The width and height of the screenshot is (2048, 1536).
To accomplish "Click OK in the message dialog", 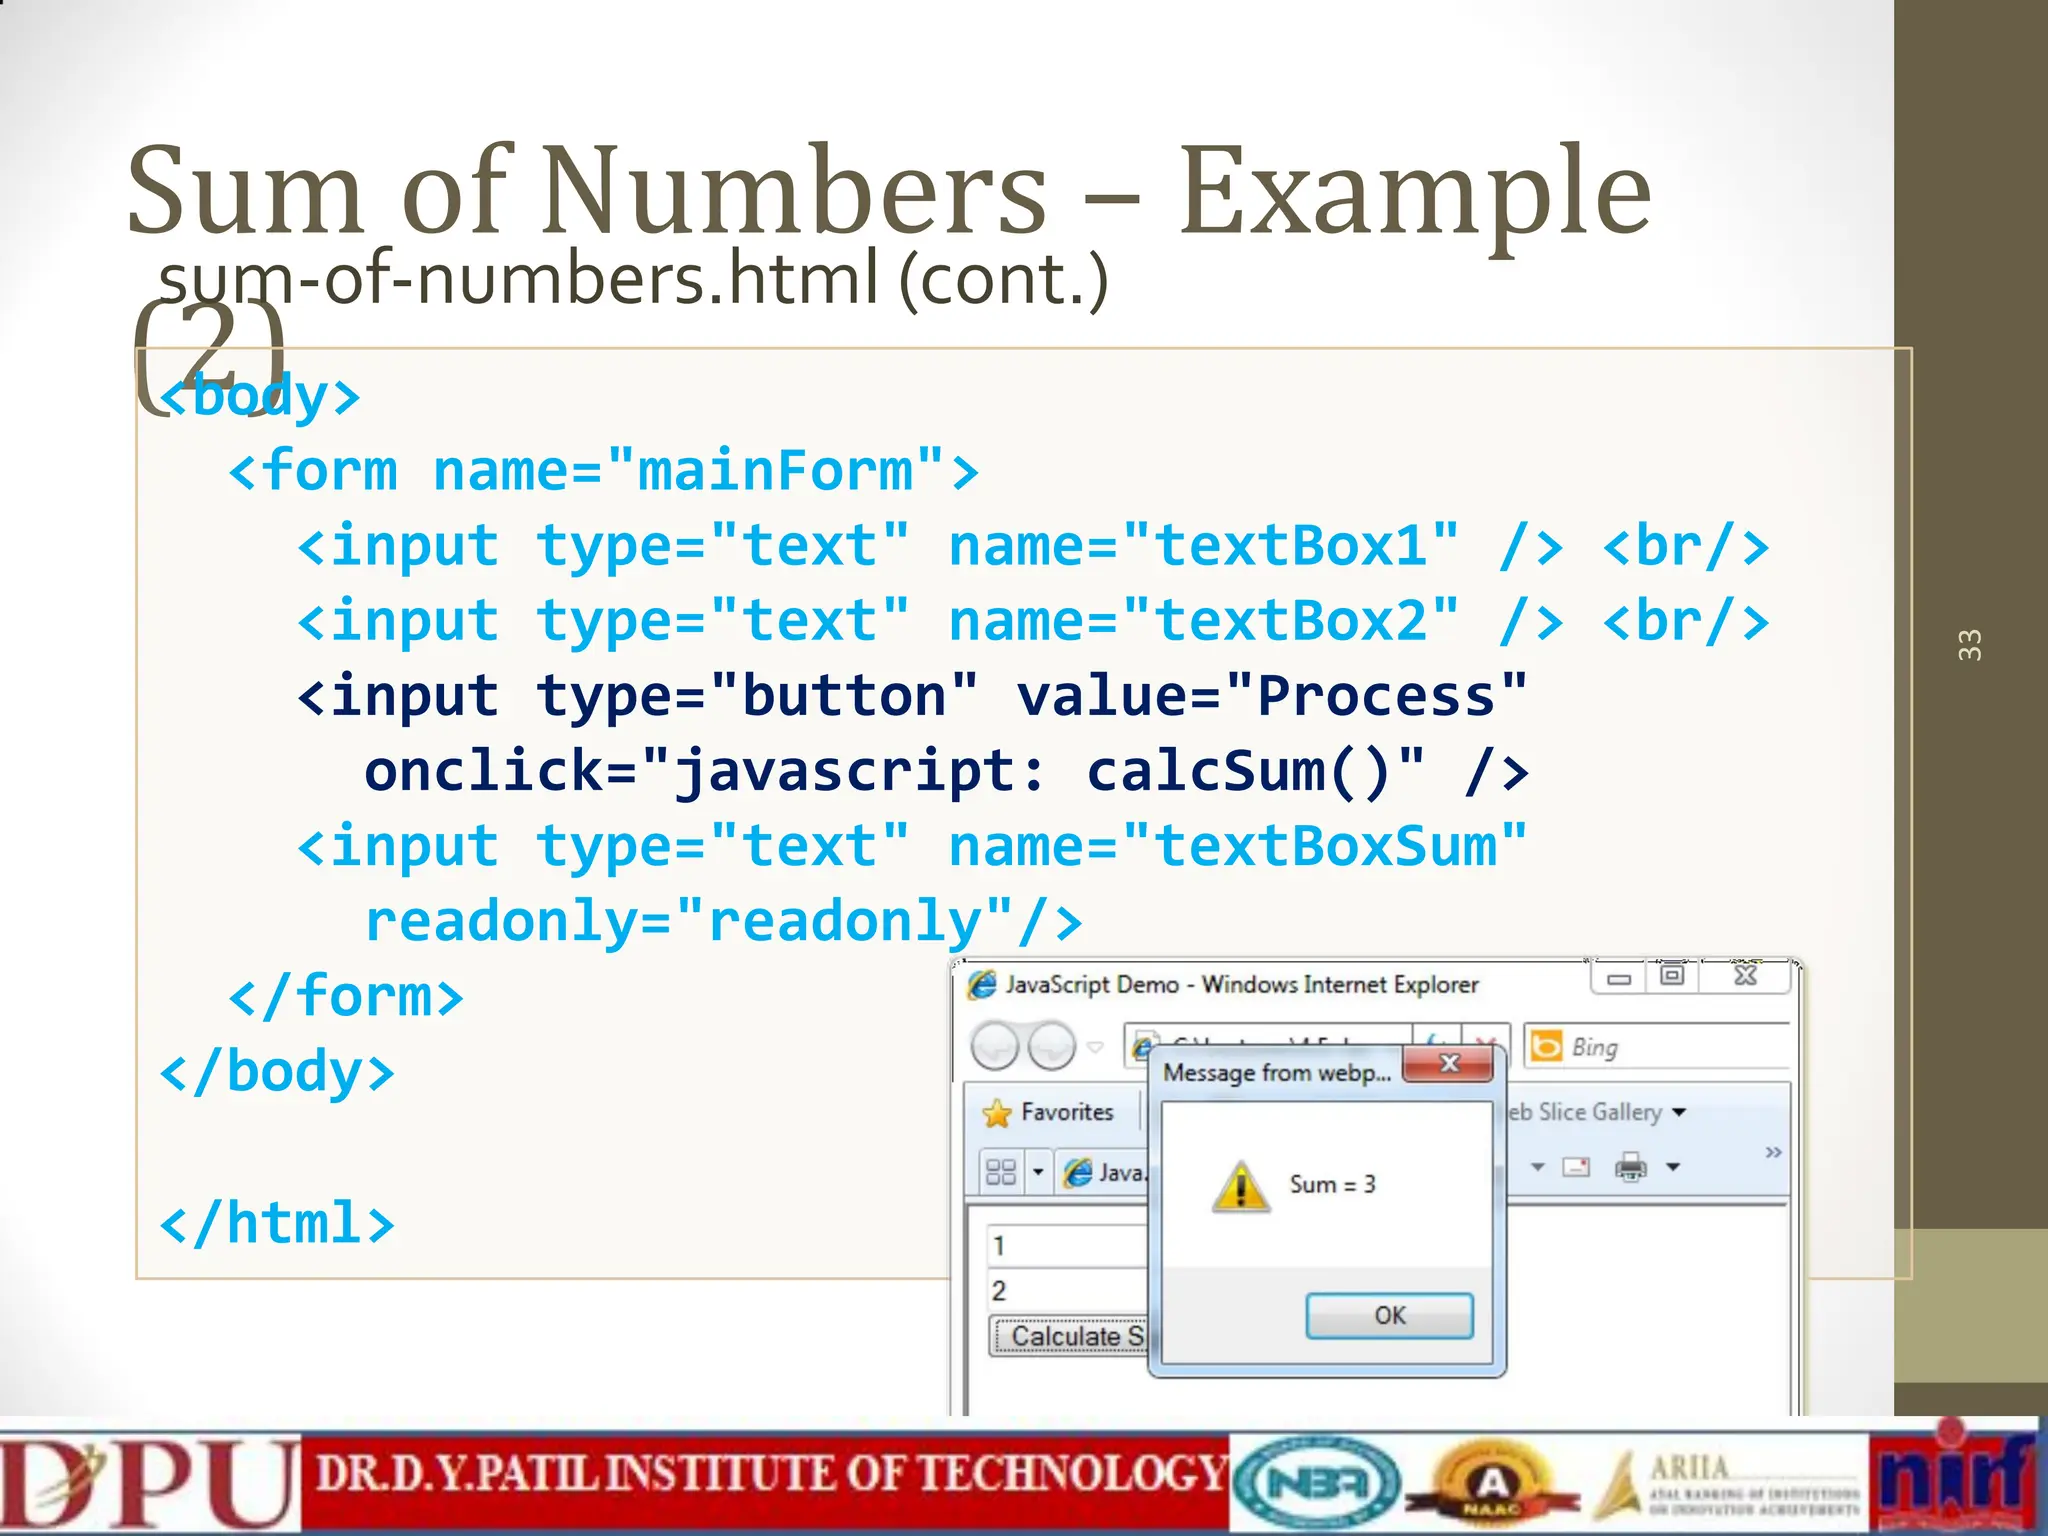I will (1389, 1315).
